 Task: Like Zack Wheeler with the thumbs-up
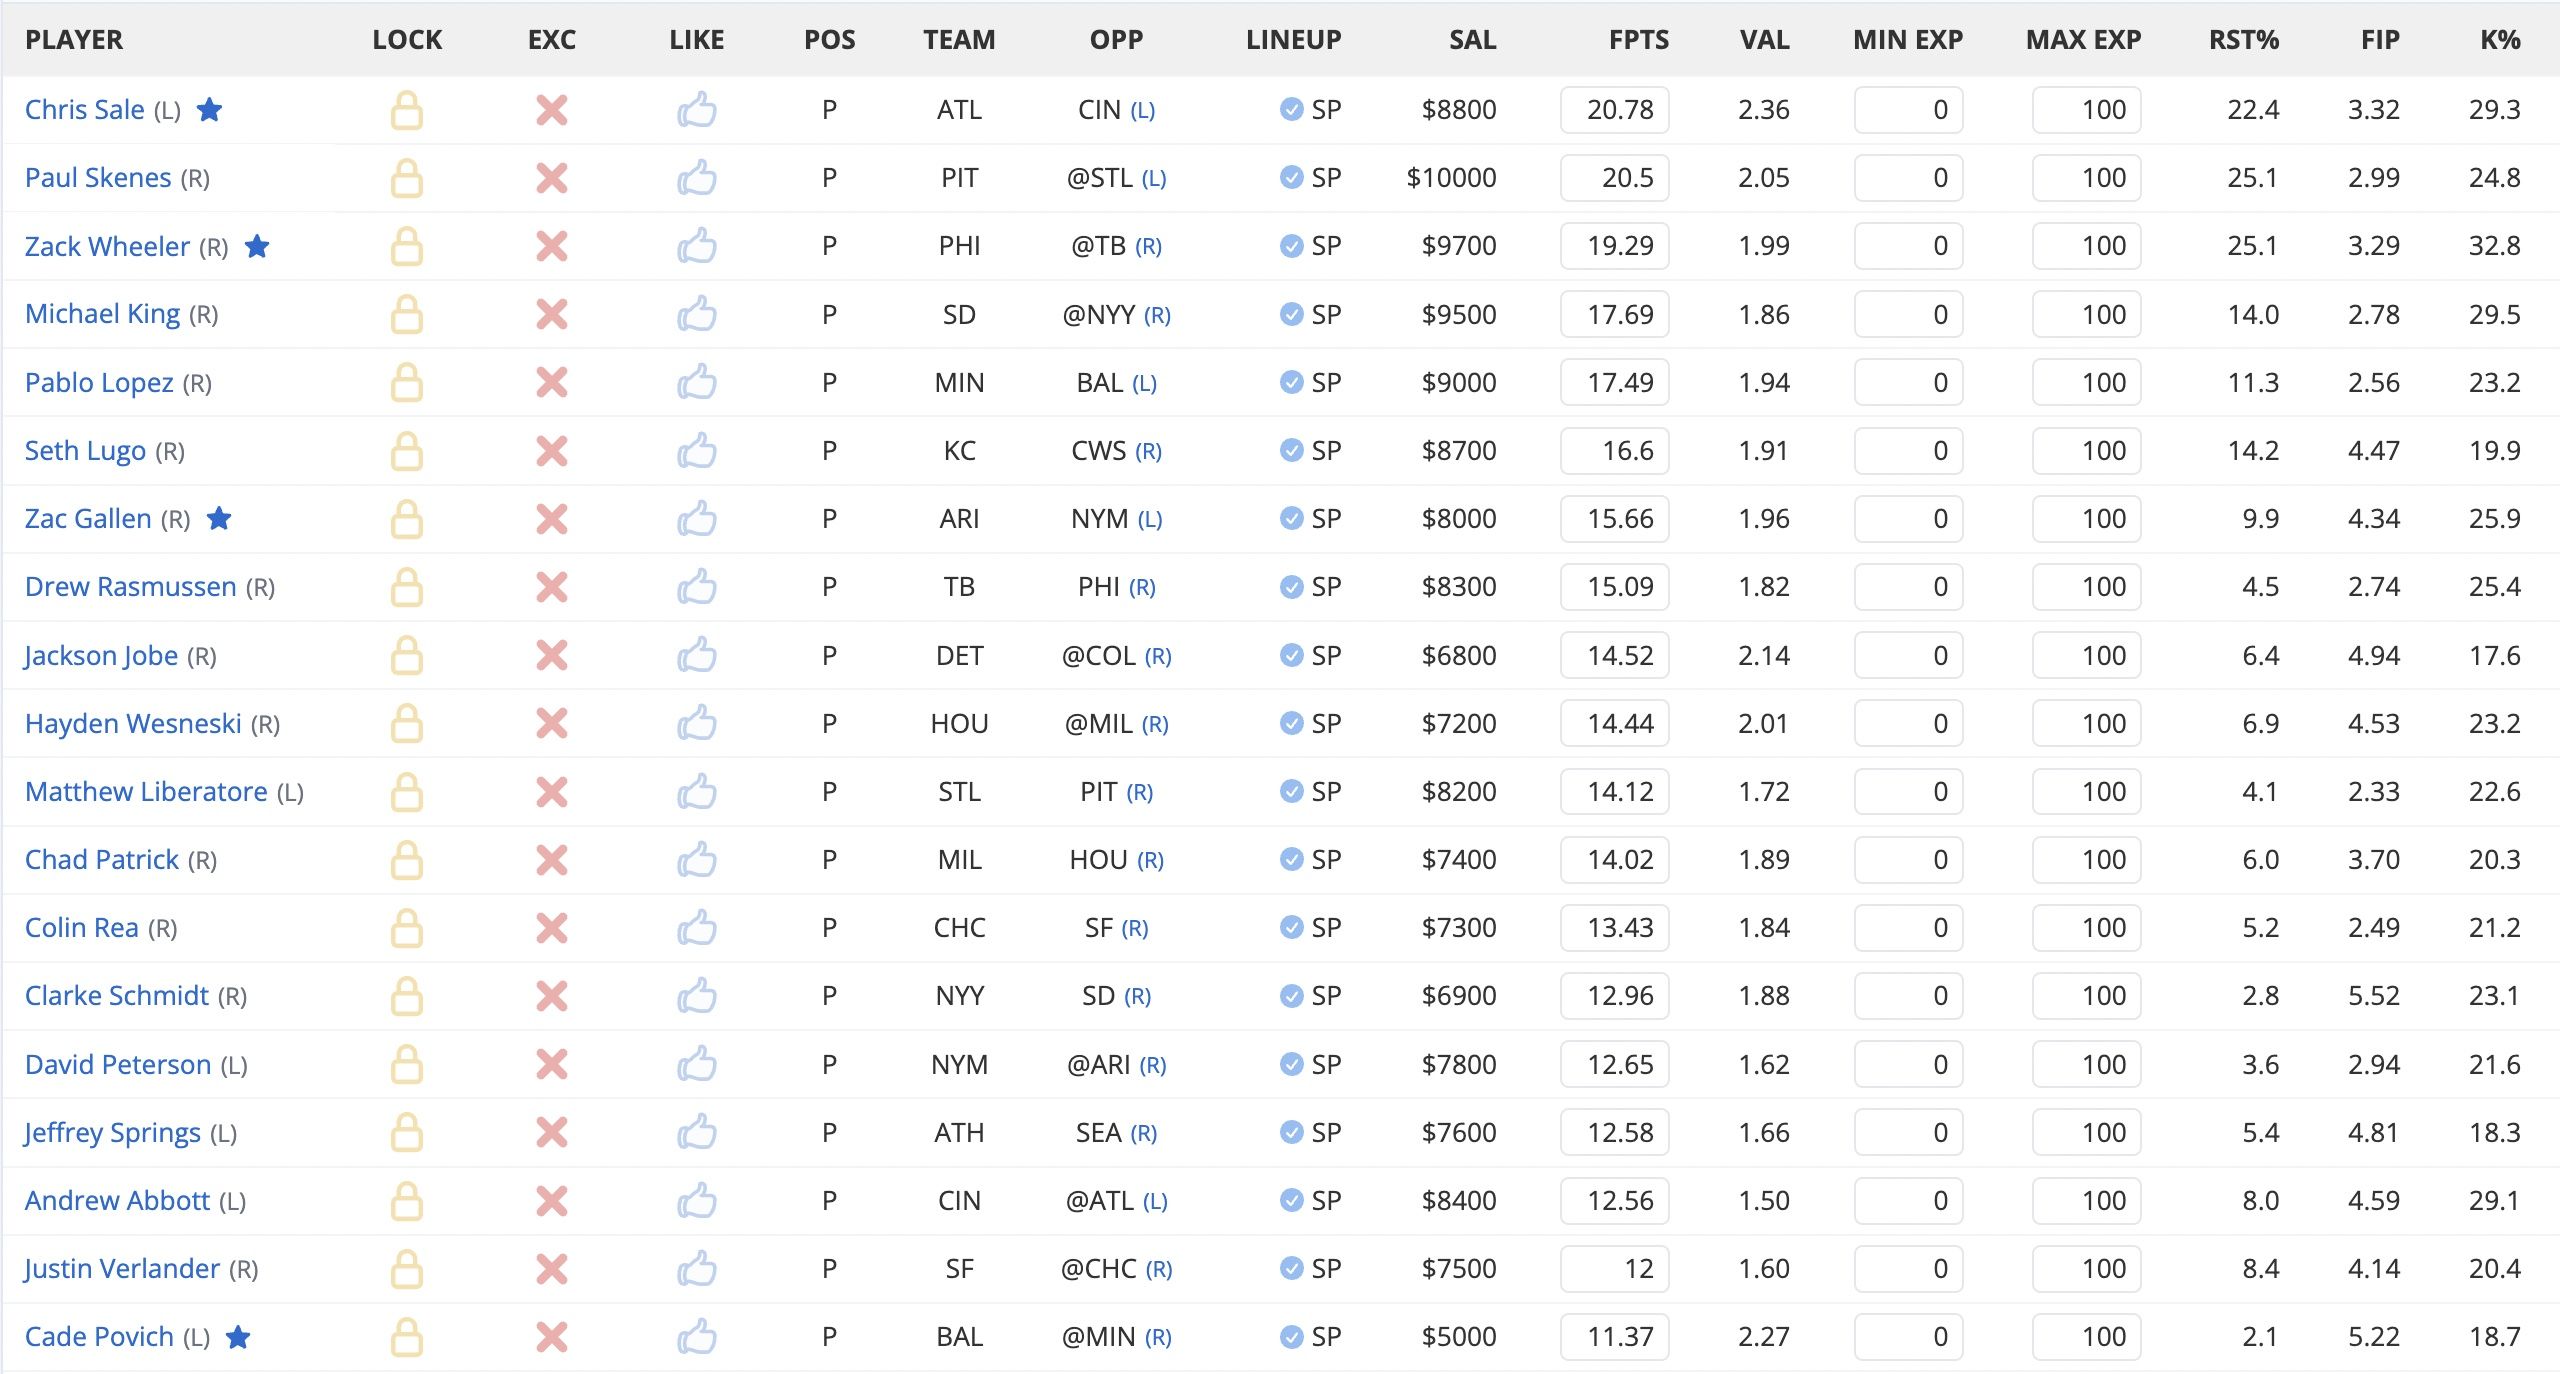coord(699,245)
